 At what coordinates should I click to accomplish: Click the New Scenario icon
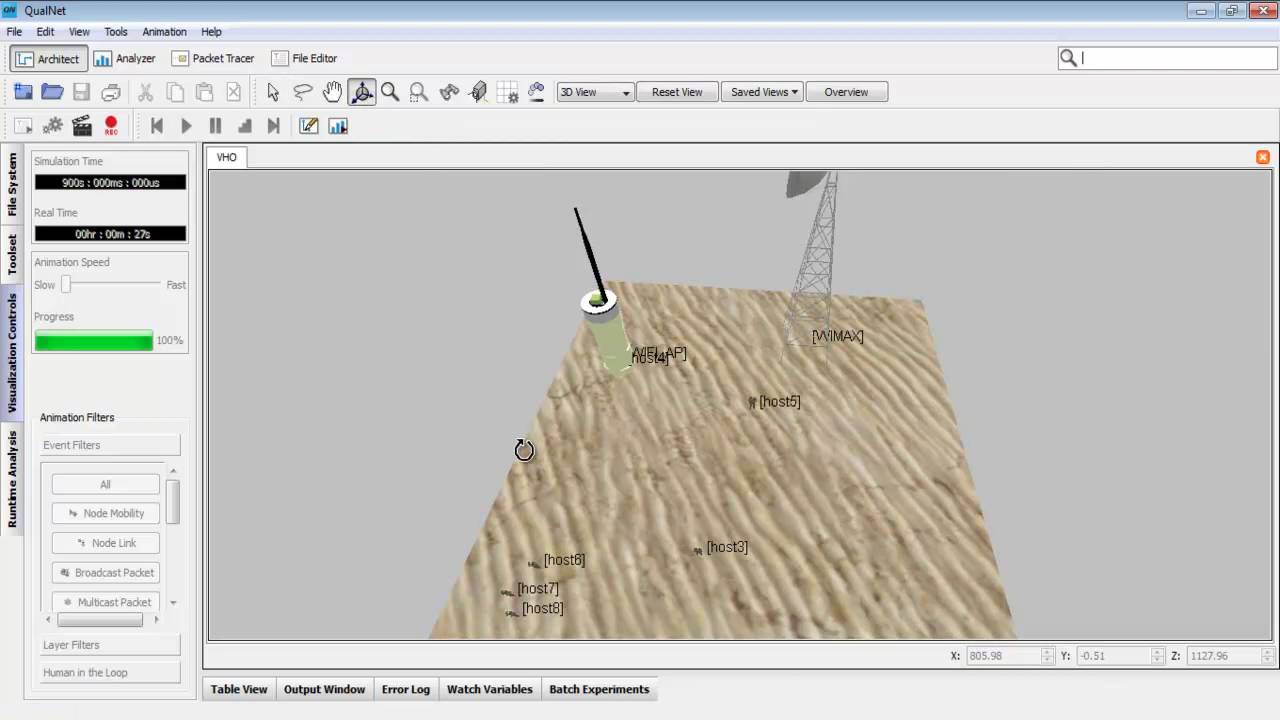pos(23,92)
